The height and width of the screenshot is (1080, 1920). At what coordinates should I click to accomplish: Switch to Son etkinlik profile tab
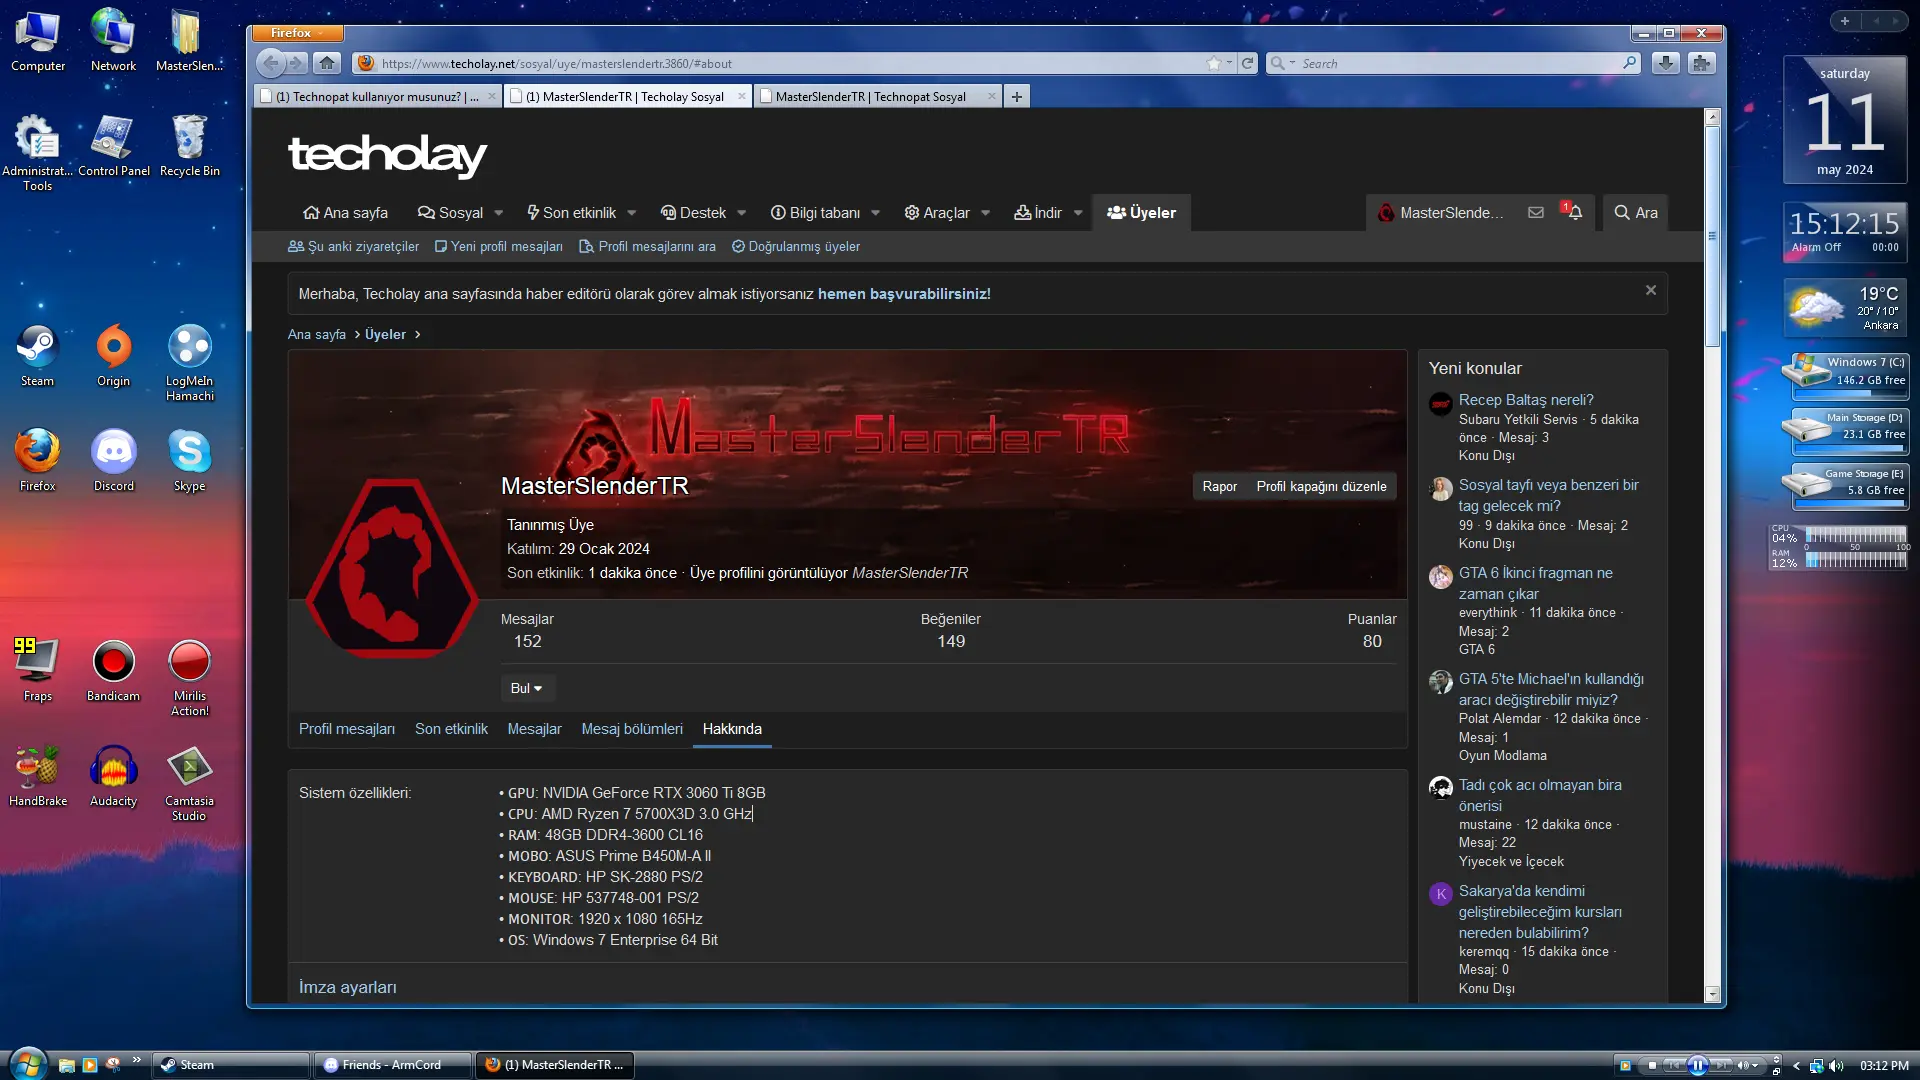[451, 729]
